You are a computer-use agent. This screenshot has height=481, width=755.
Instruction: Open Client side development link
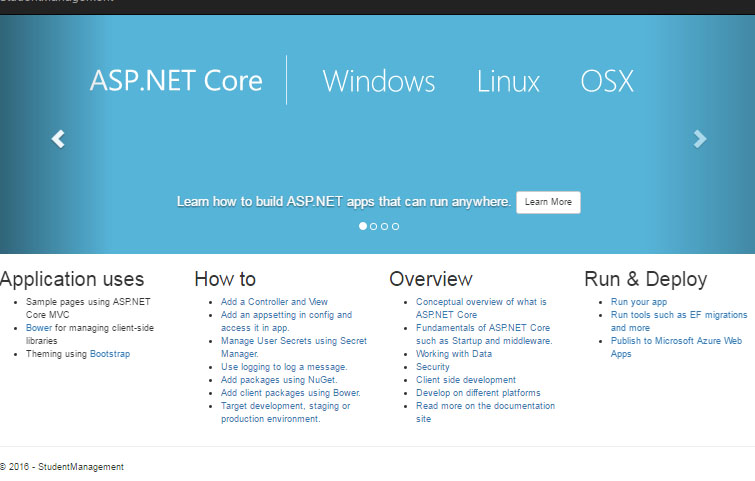point(466,380)
